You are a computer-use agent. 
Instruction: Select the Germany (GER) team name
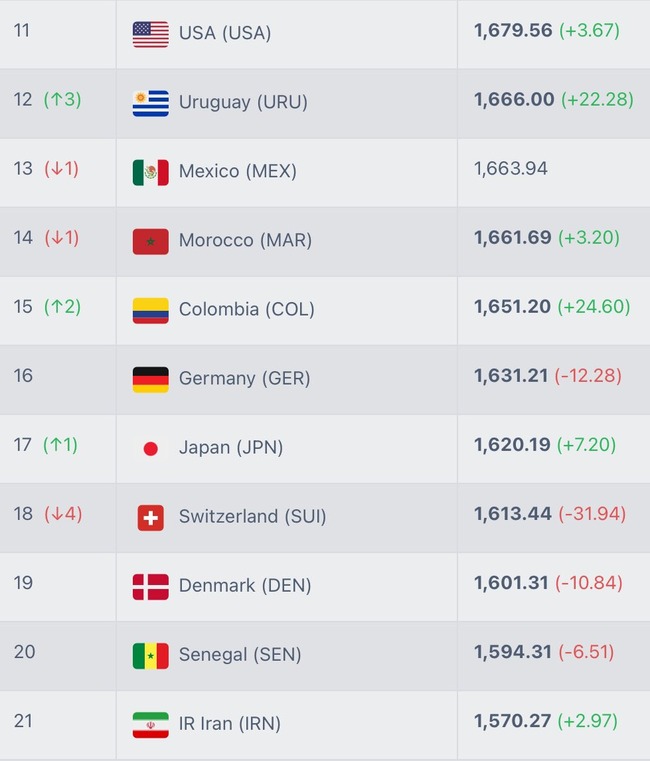coord(245,379)
